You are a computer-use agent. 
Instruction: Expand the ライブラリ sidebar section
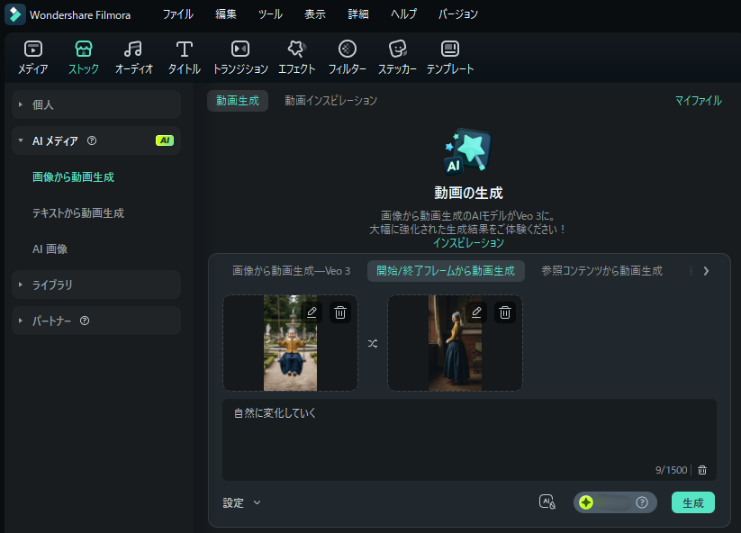pyautogui.click(x=97, y=285)
